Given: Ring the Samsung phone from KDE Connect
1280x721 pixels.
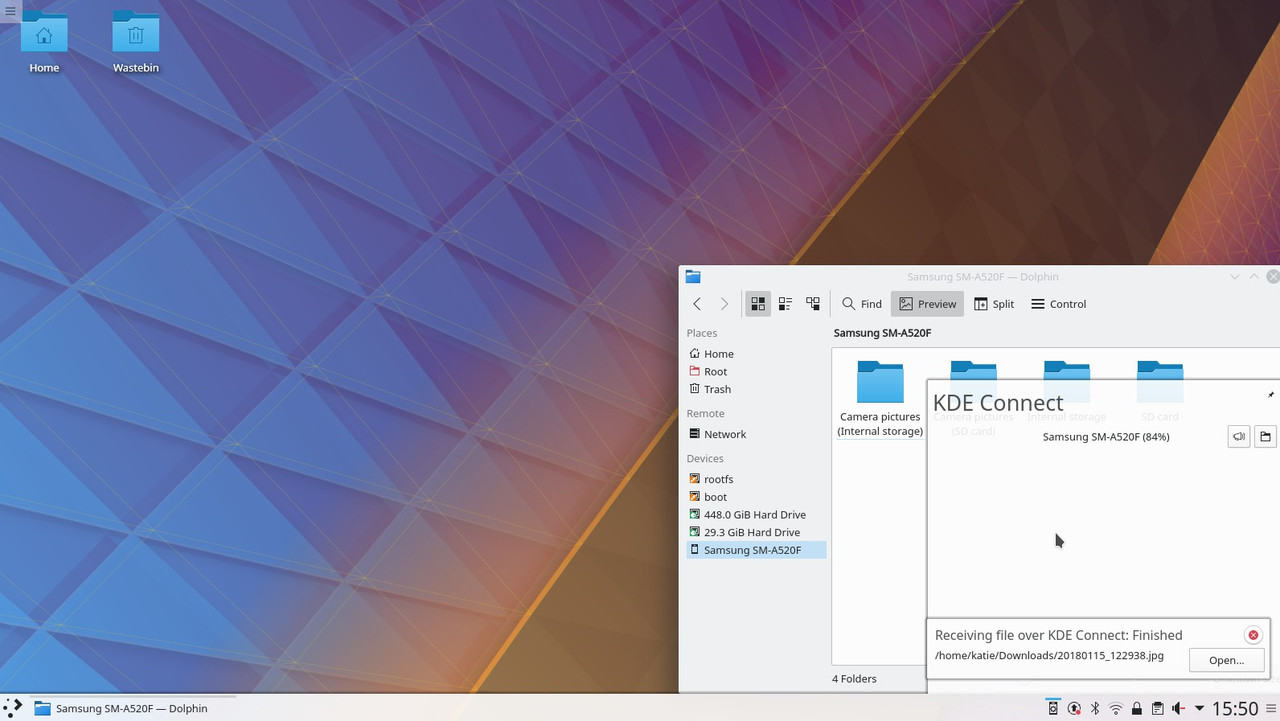Looking at the screenshot, I should pyautogui.click(x=1238, y=437).
